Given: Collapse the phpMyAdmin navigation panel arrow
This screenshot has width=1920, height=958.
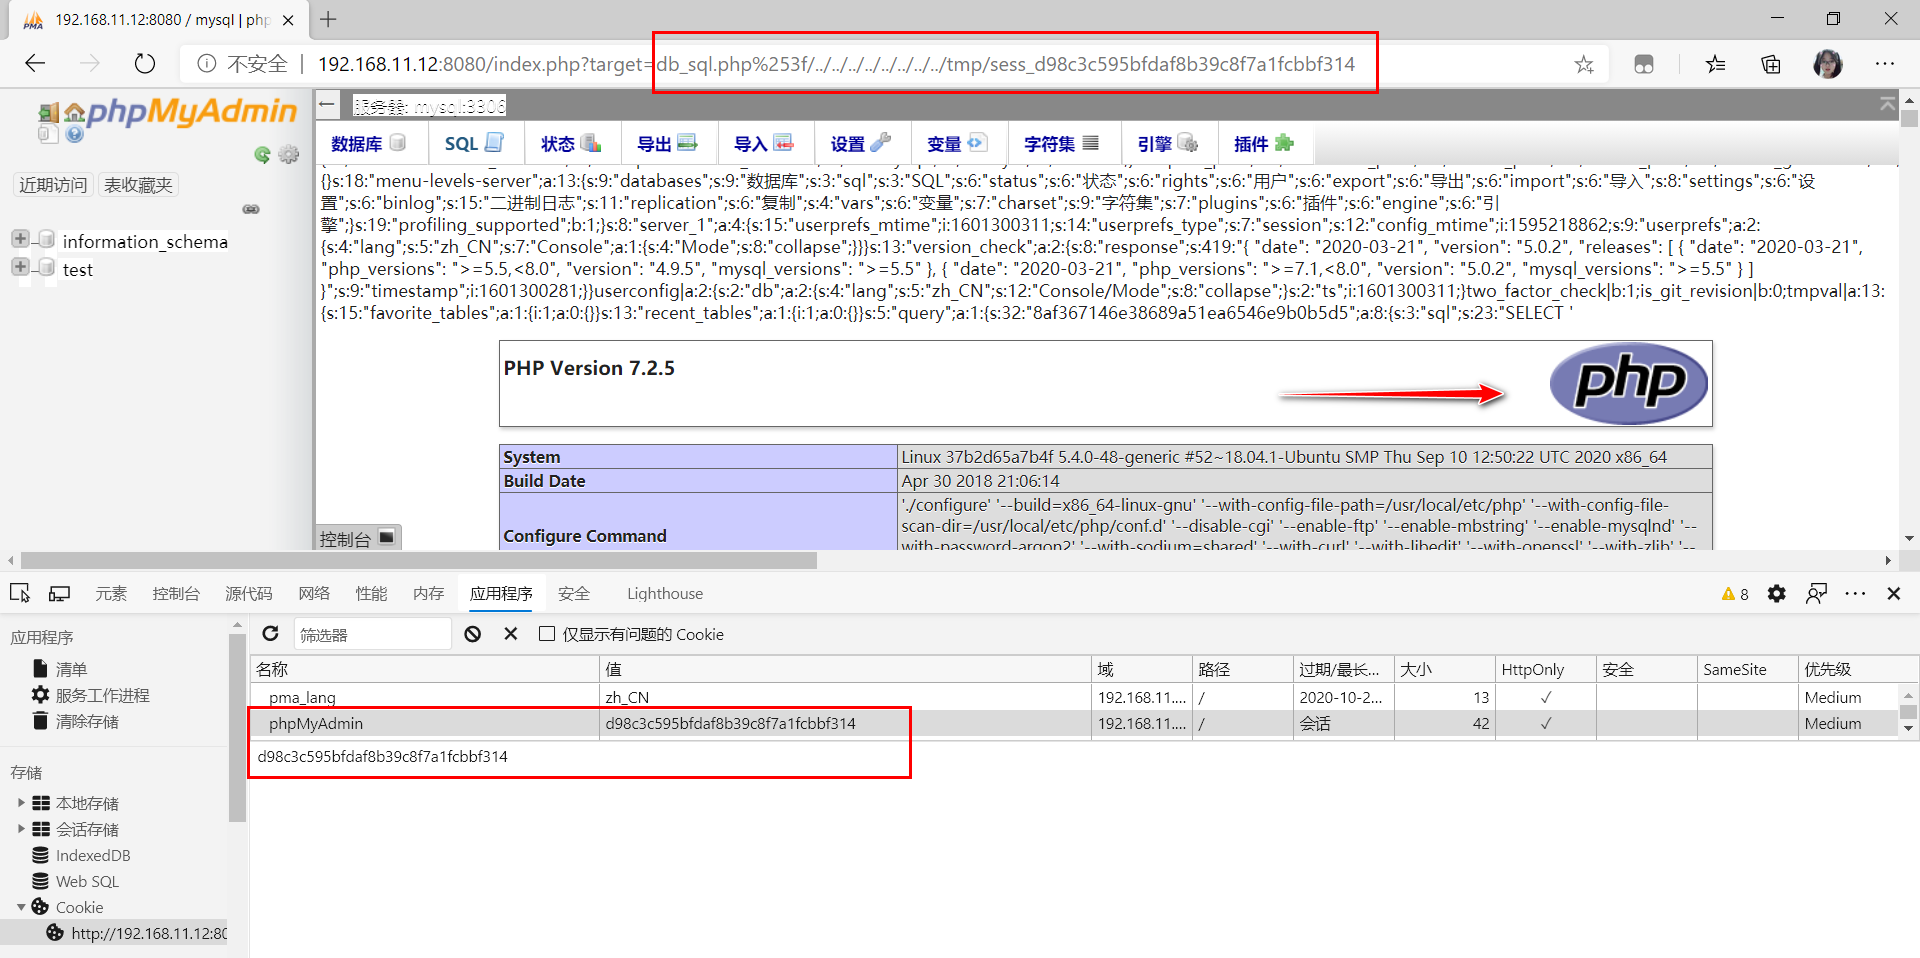Looking at the screenshot, I should (x=327, y=104).
